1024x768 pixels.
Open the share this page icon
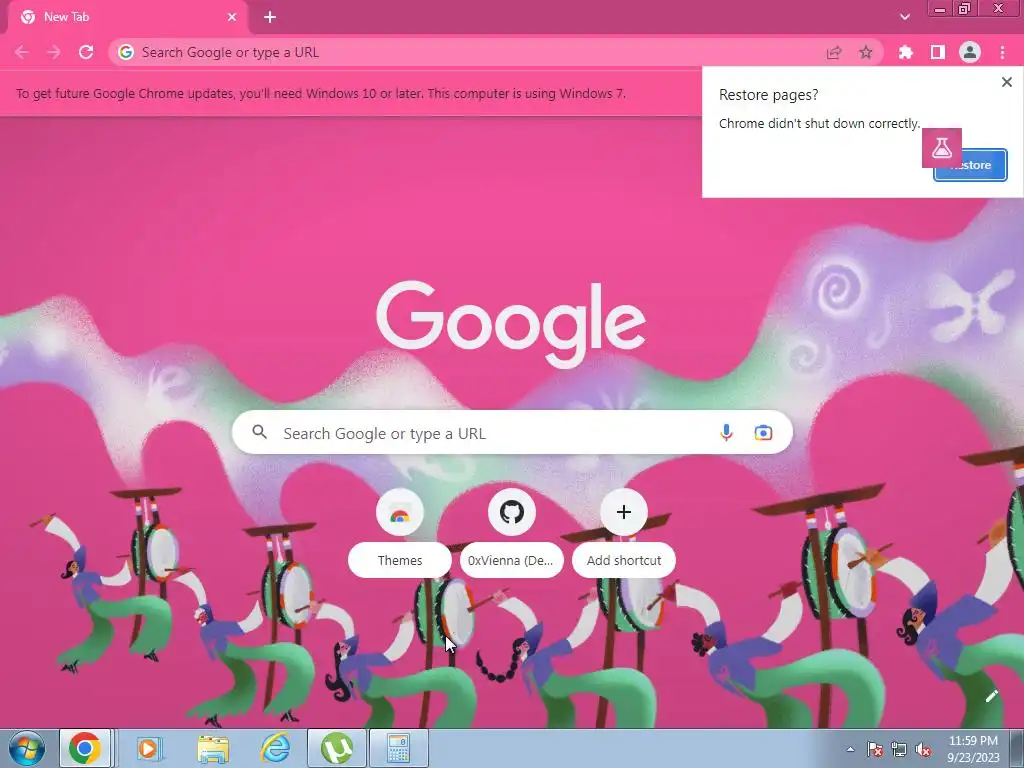[x=834, y=52]
